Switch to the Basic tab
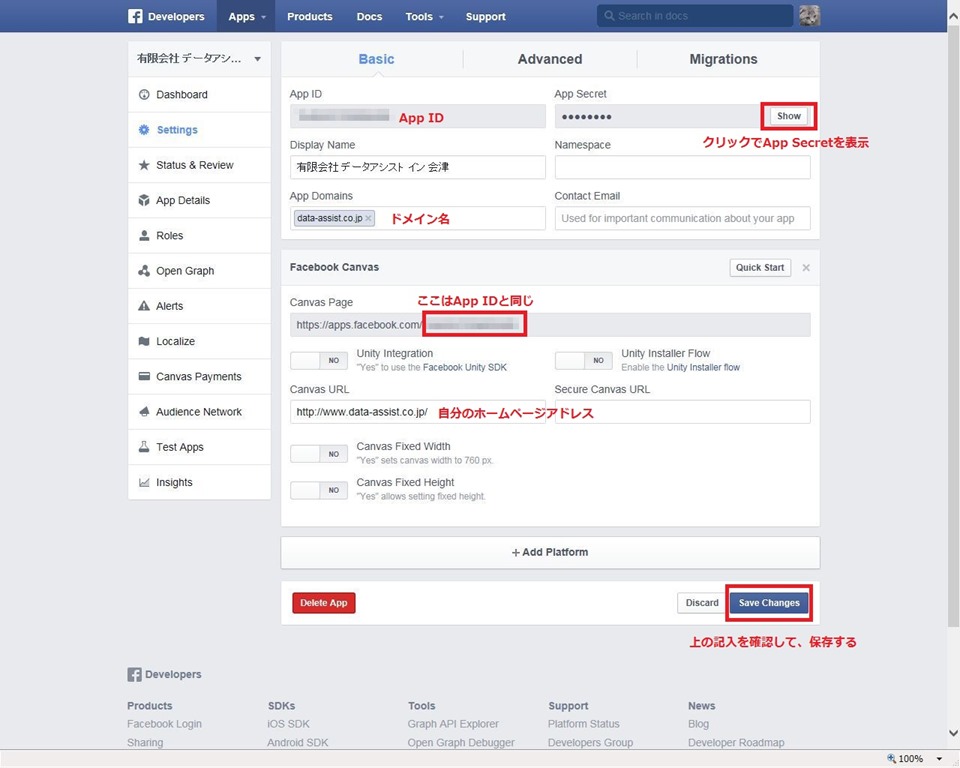 pyautogui.click(x=376, y=59)
